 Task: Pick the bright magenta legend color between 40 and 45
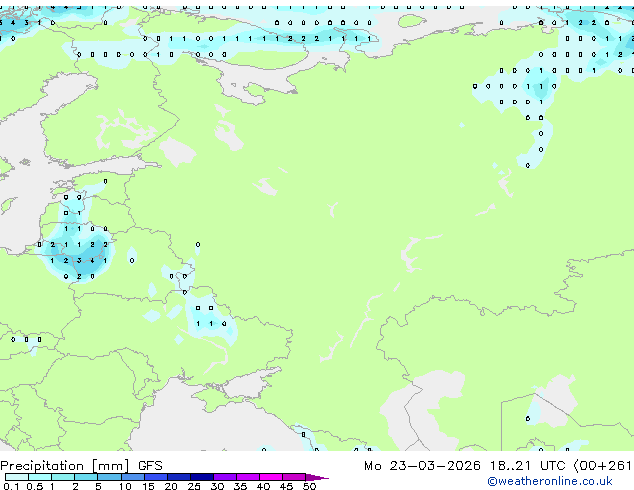point(271,477)
